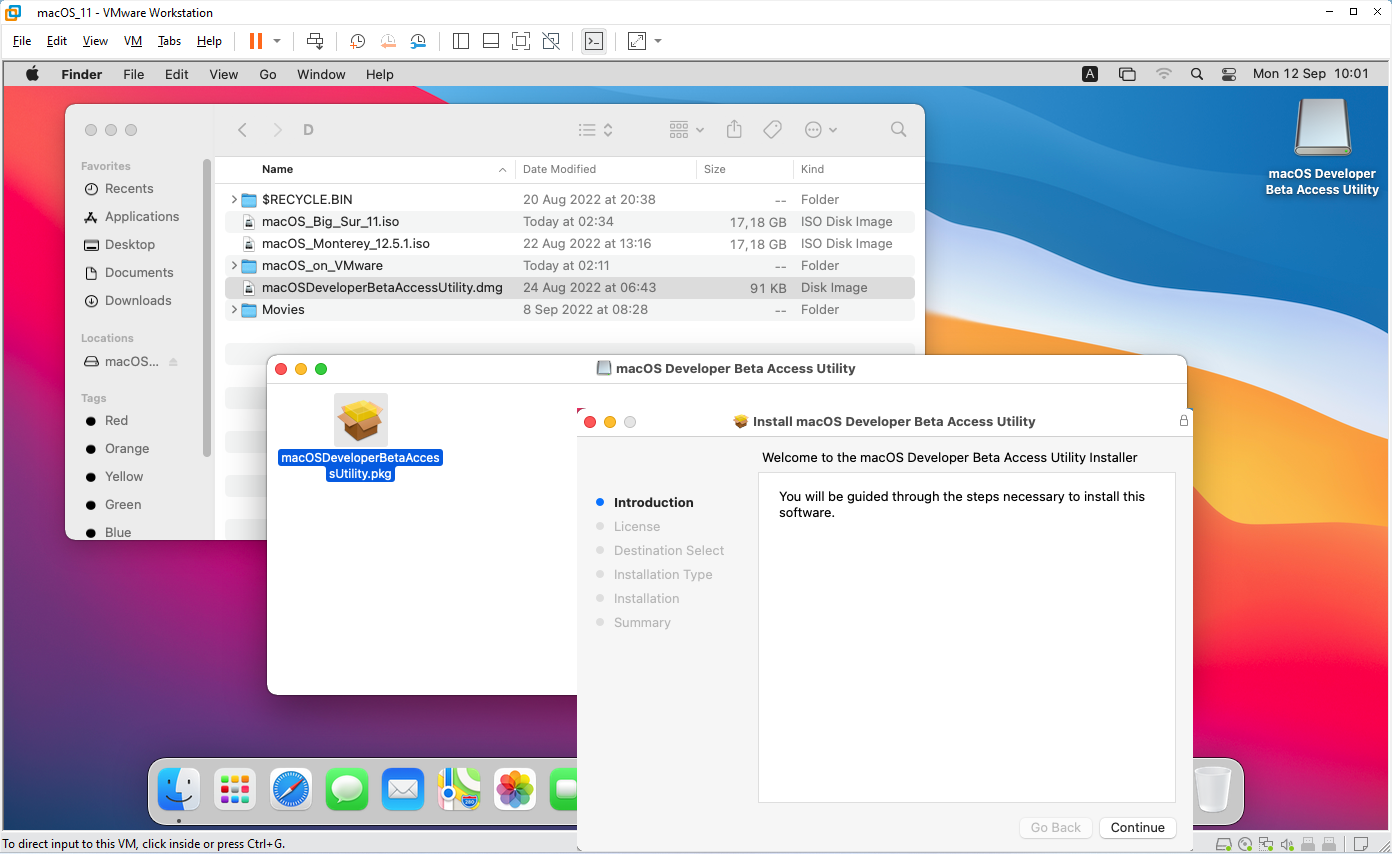Click the Finder Share toolbar icon
Image resolution: width=1392 pixels, height=854 pixels.
[734, 130]
